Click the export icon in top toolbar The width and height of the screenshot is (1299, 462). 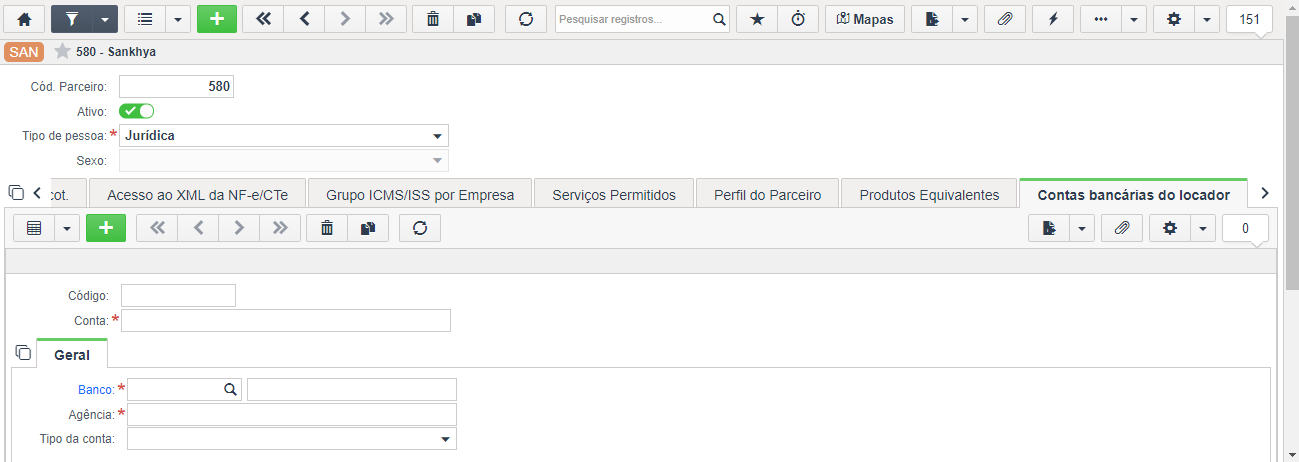[x=931, y=19]
